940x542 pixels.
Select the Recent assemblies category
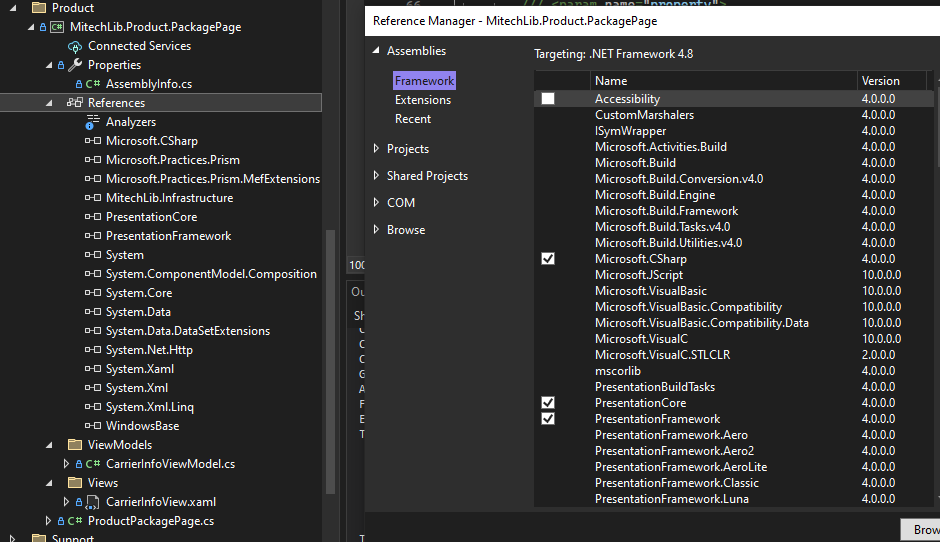(413, 119)
